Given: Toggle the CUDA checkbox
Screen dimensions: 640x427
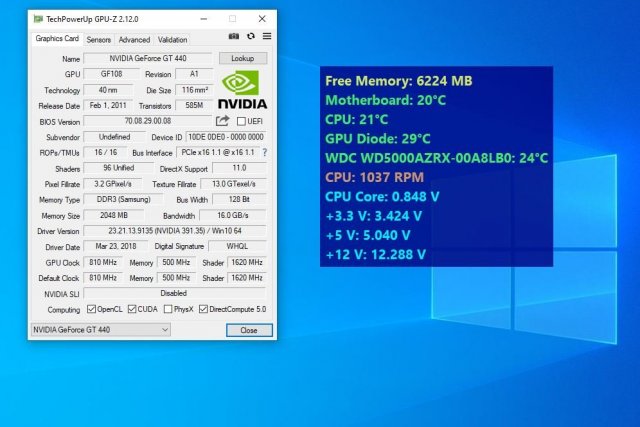Looking at the screenshot, I should point(132,309).
